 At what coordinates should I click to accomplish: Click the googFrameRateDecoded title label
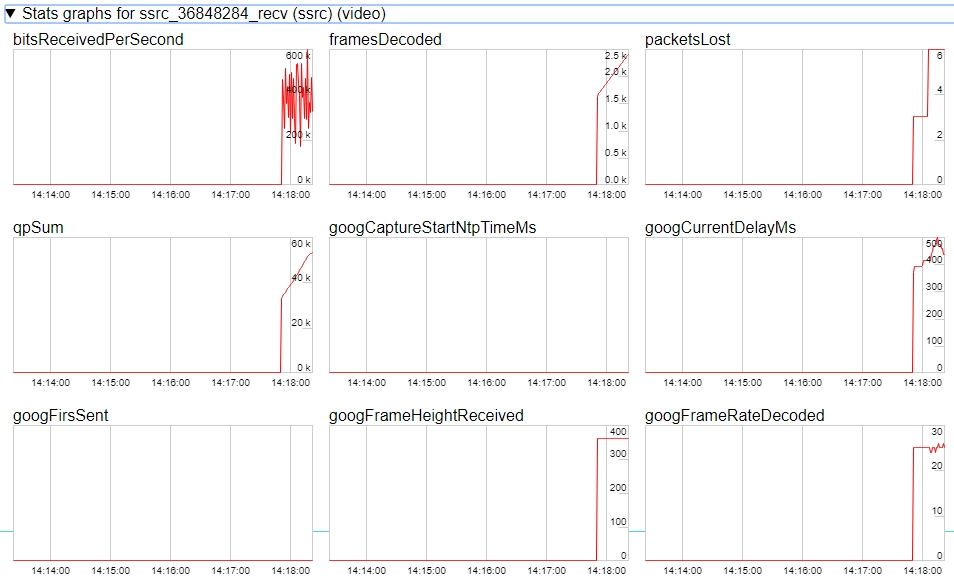(735, 416)
